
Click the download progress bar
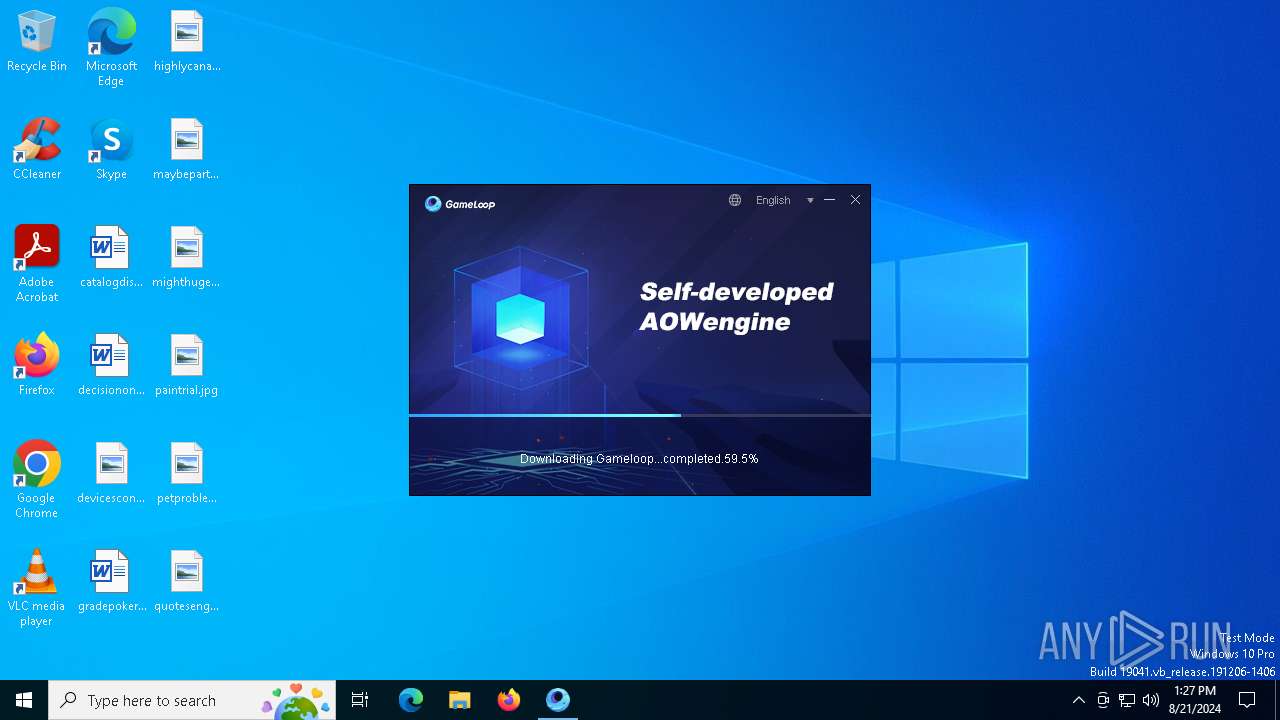pos(640,415)
